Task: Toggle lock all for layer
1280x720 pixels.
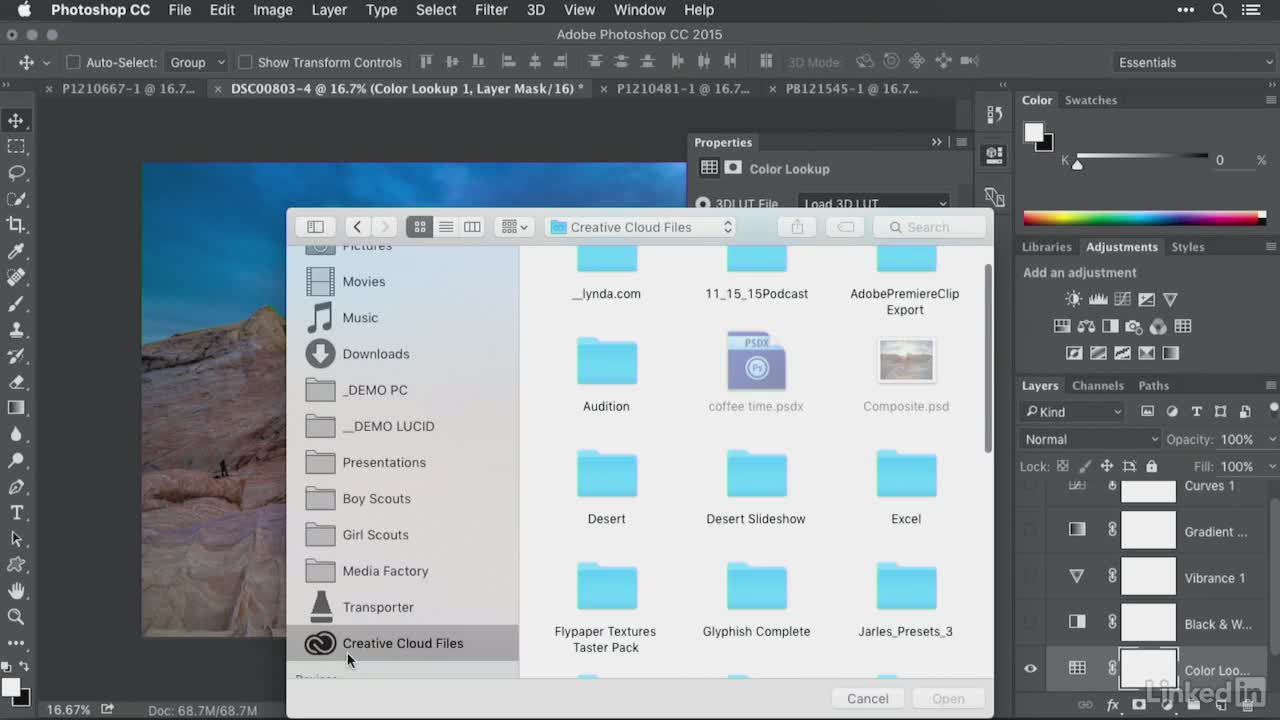Action: [1151, 466]
